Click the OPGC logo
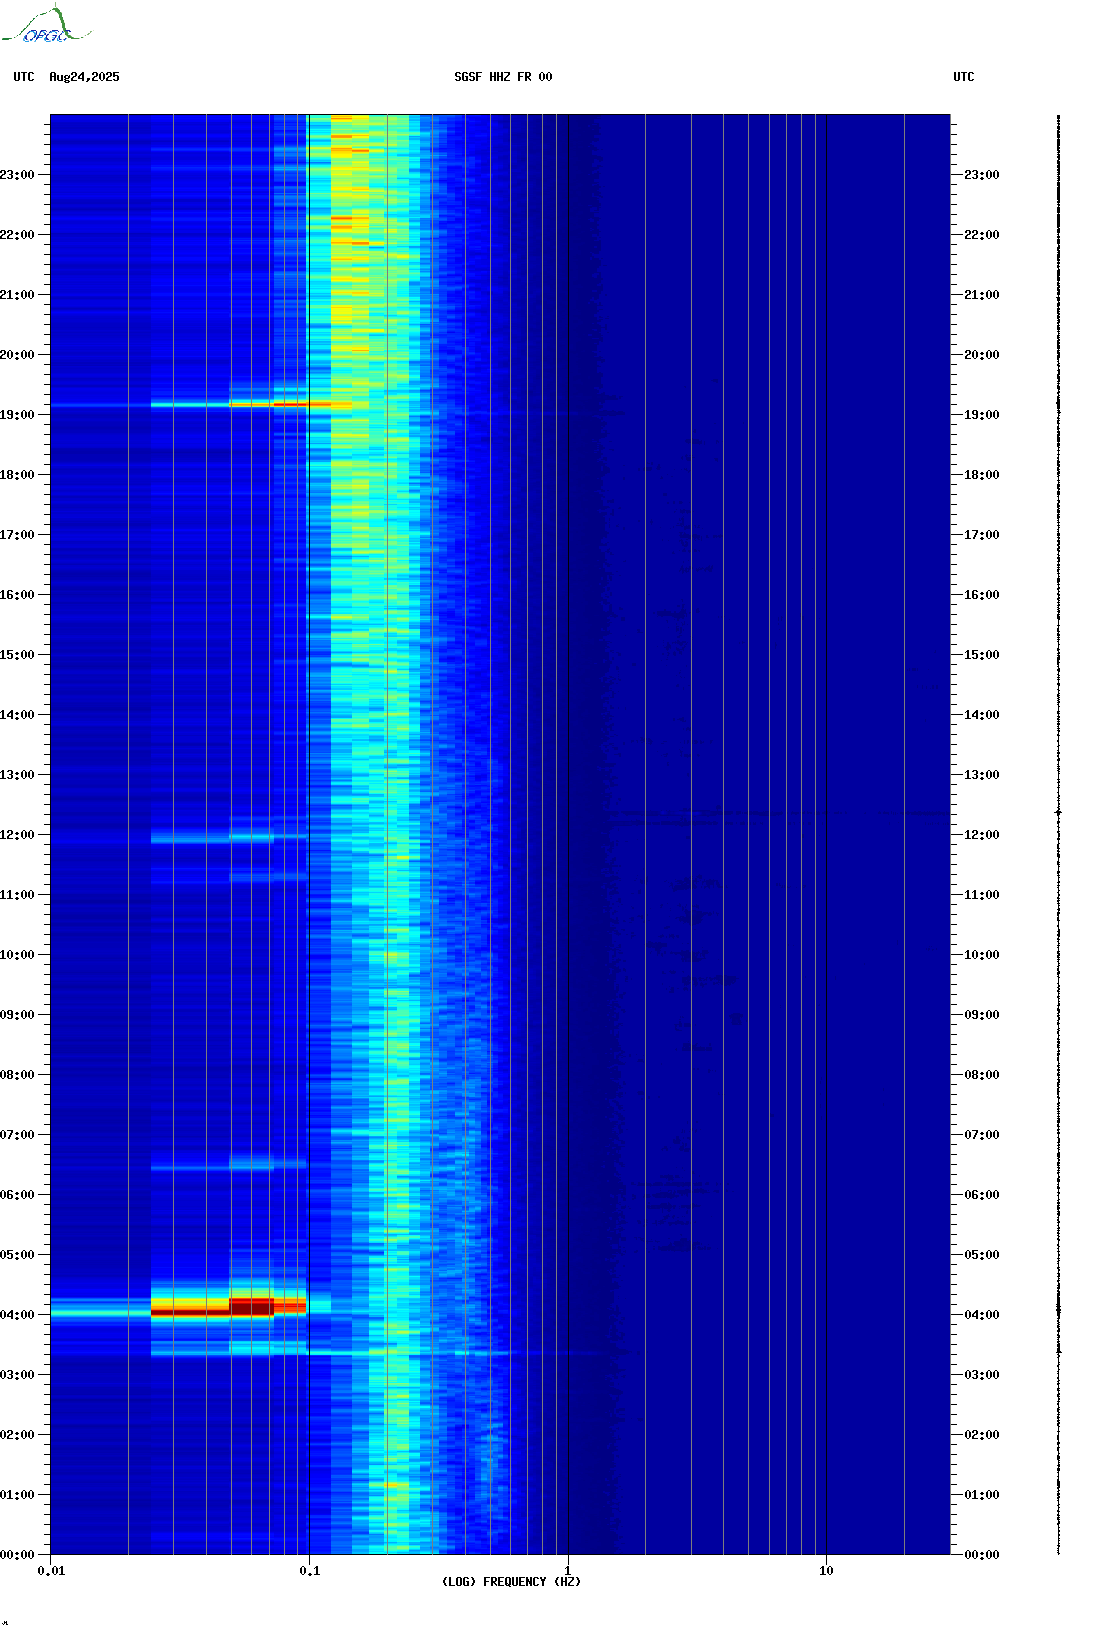This screenshot has height=1634, width=1102. tap(46, 25)
